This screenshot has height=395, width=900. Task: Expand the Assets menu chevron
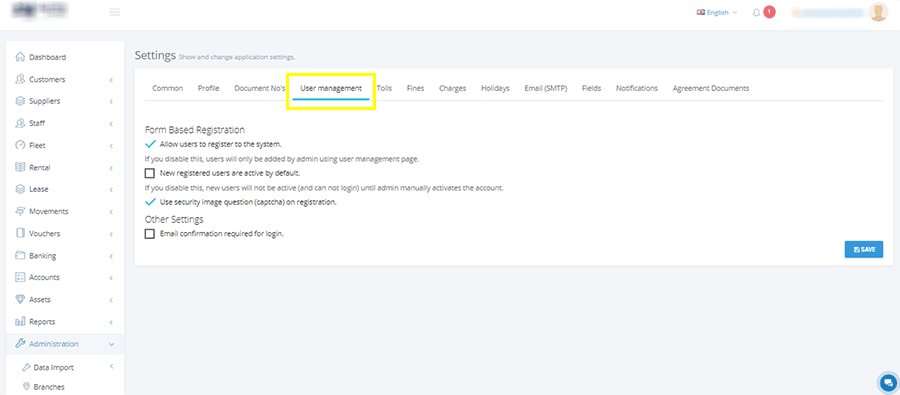pyautogui.click(x=111, y=300)
